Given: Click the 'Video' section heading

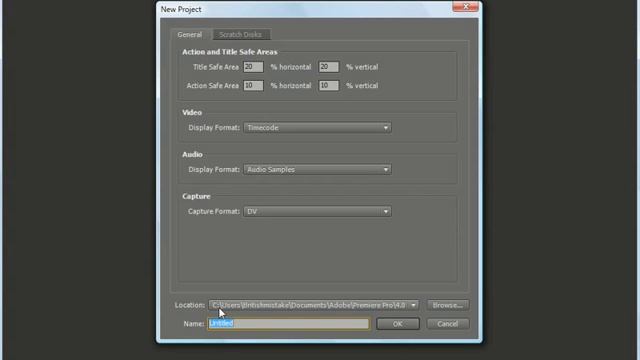Looking at the screenshot, I should coord(192,113).
